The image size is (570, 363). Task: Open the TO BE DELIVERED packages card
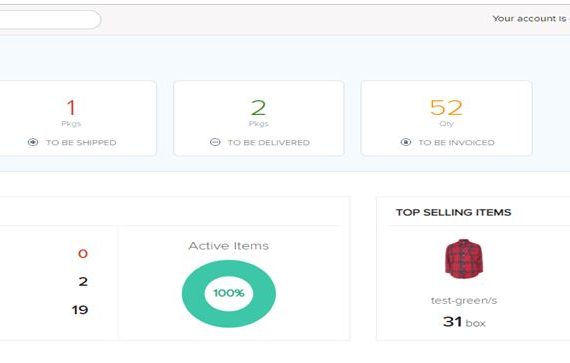(259, 118)
